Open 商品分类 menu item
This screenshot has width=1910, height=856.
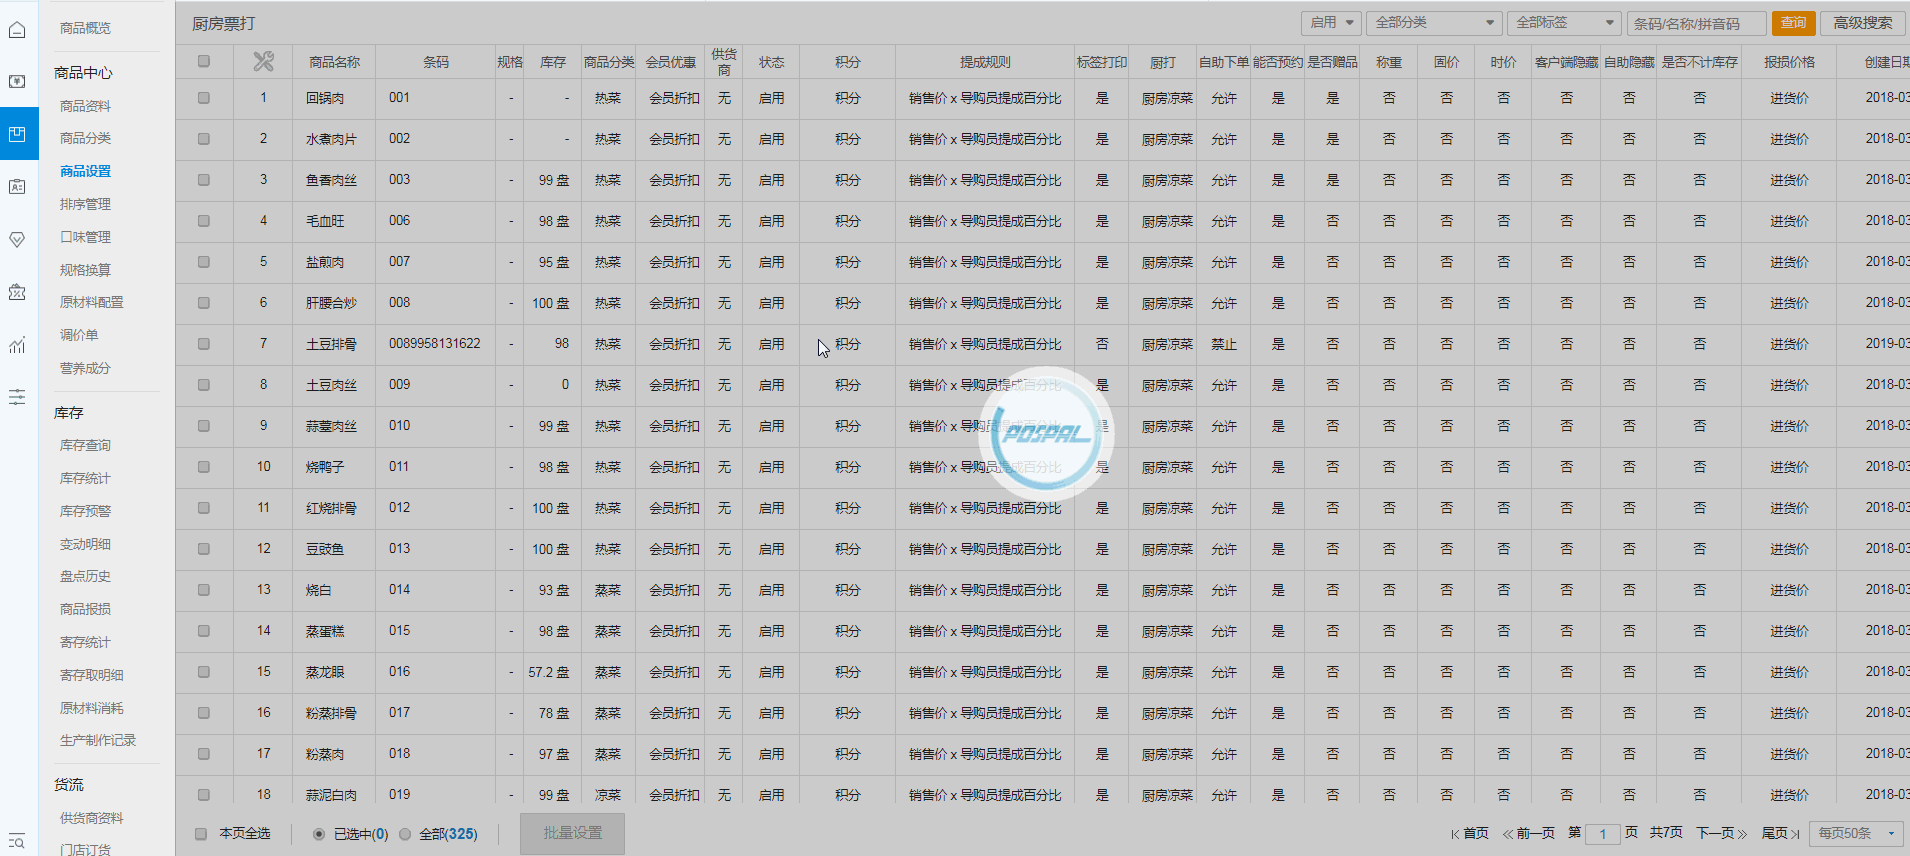[85, 138]
